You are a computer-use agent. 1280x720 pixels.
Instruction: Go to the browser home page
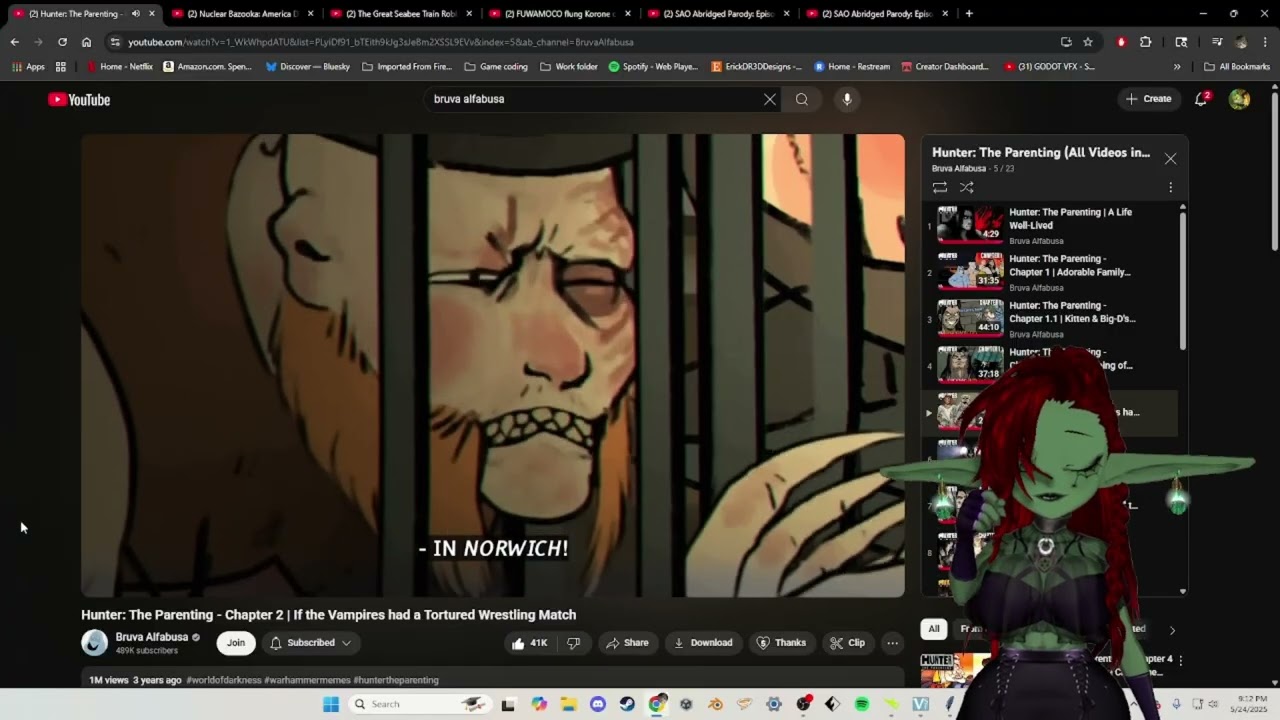pos(87,42)
